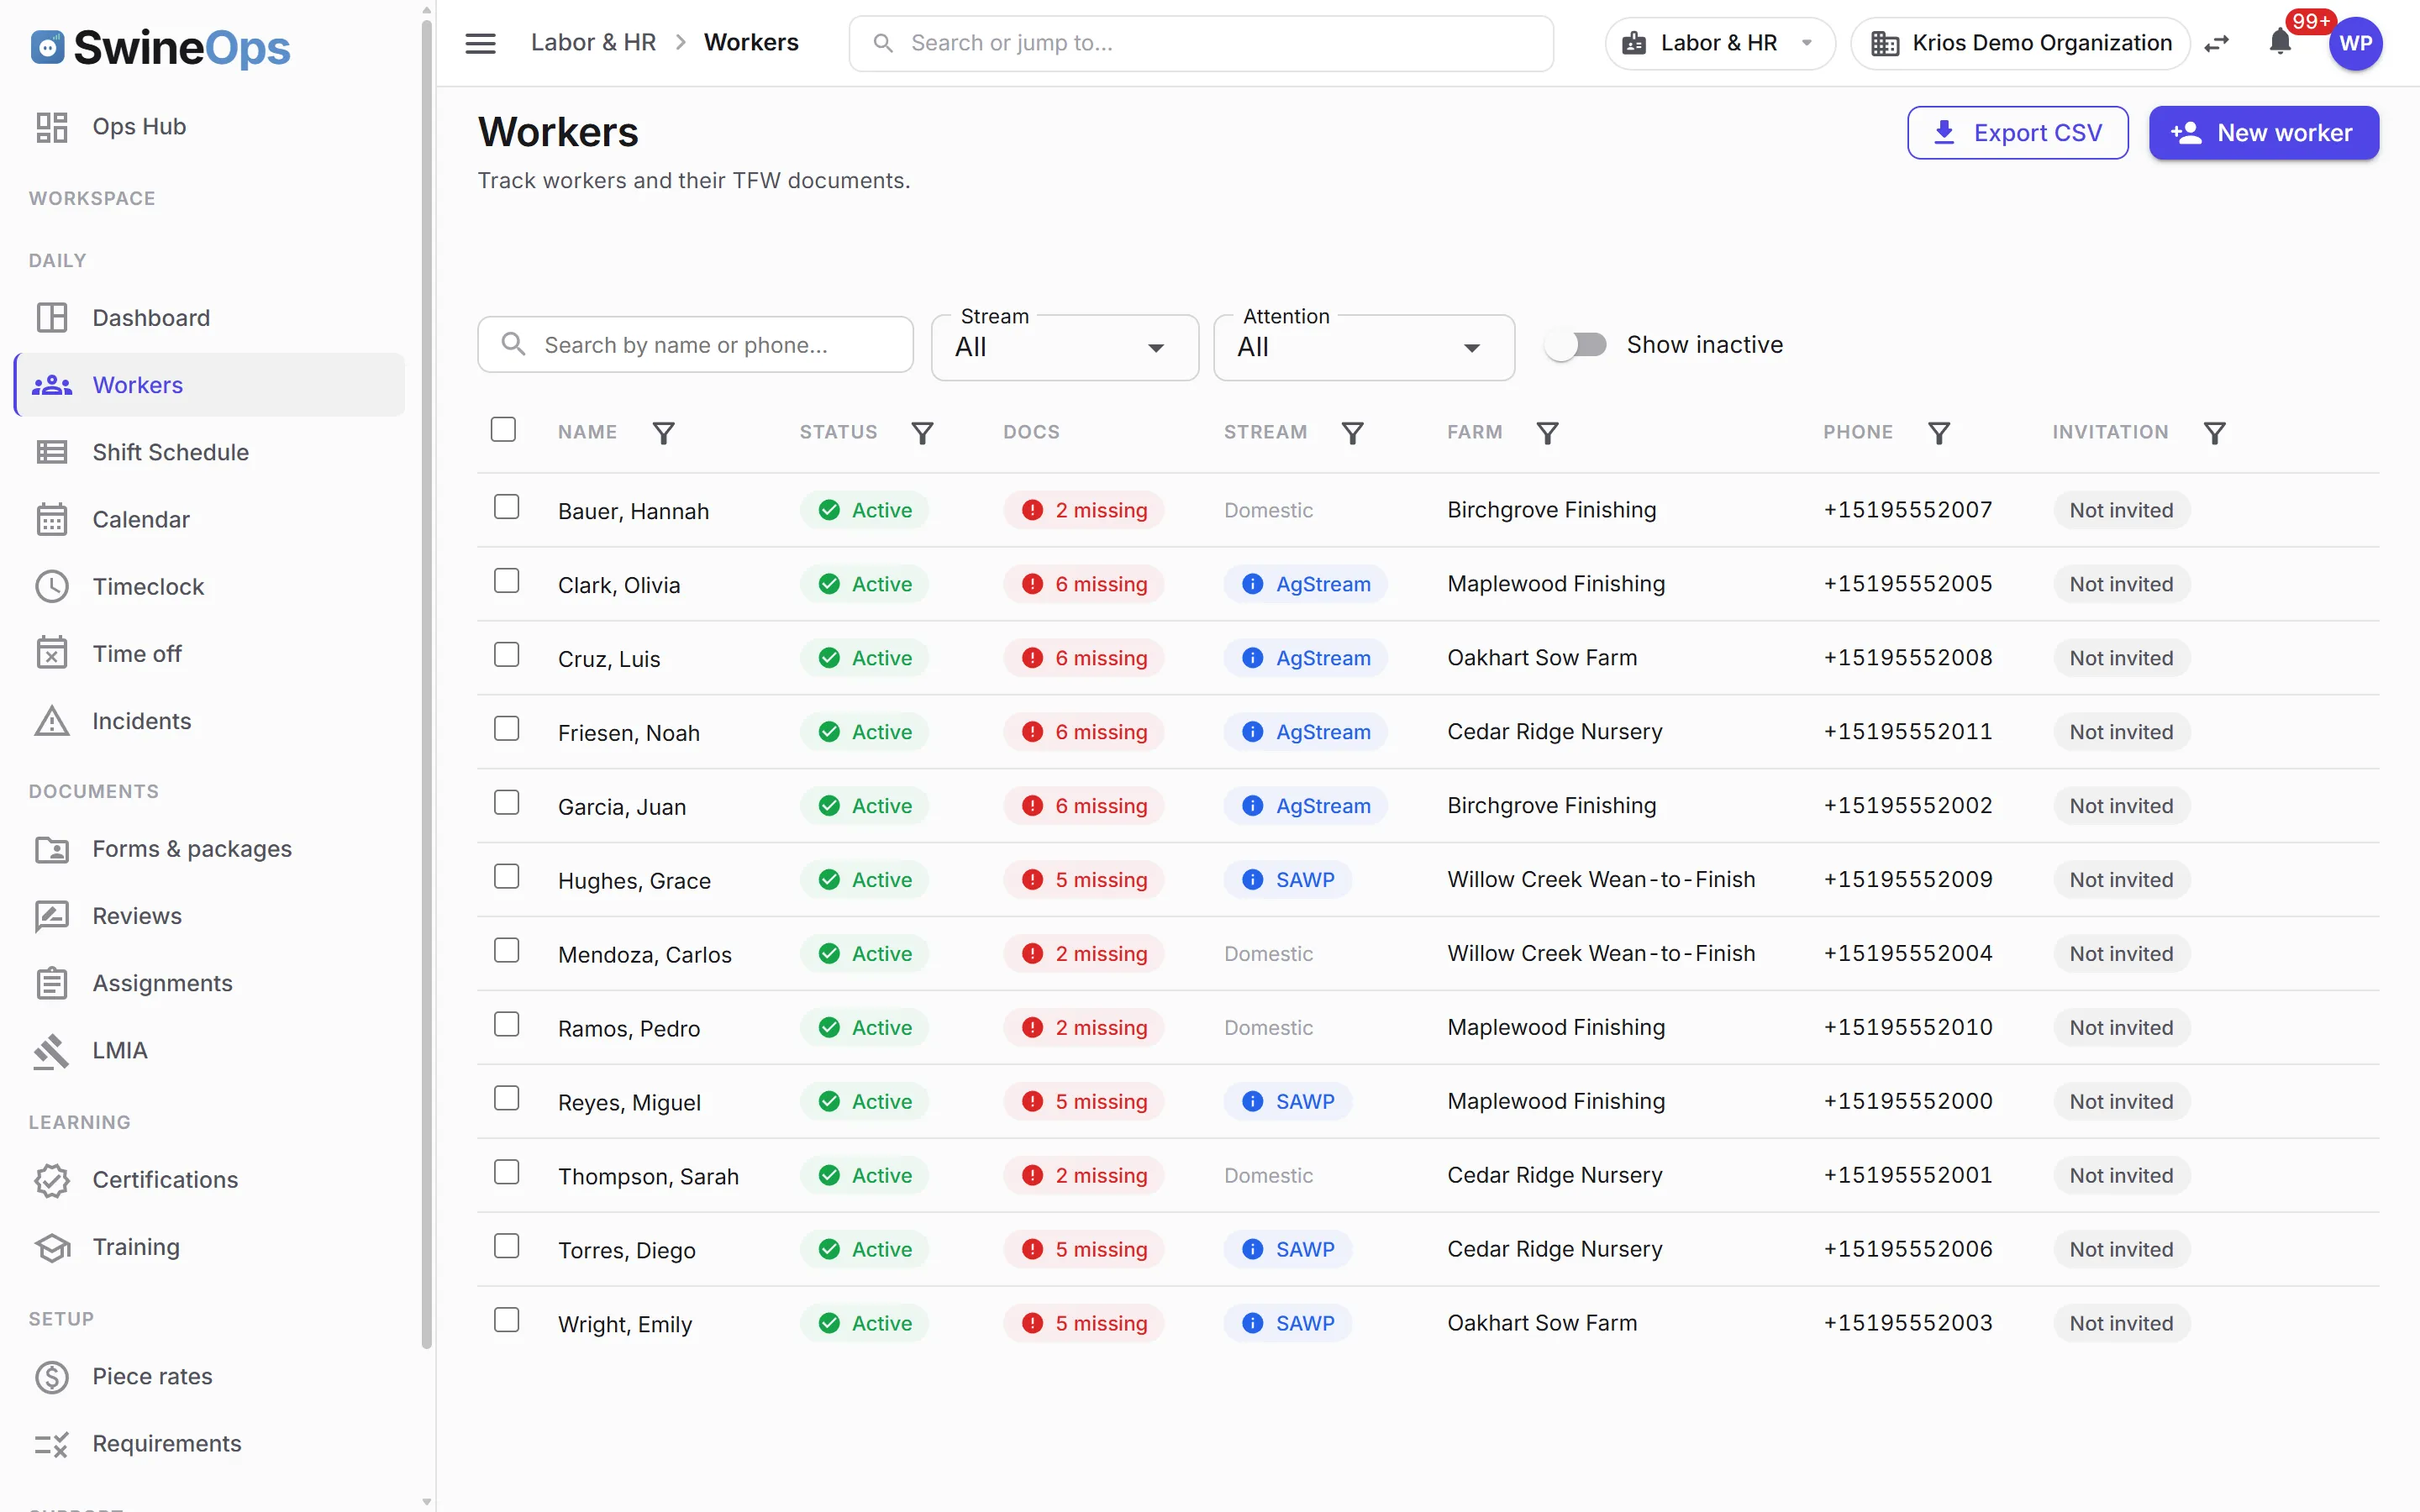Select the checkbox for Wright, Emily
The height and width of the screenshot is (1512, 2420).
tap(507, 1320)
